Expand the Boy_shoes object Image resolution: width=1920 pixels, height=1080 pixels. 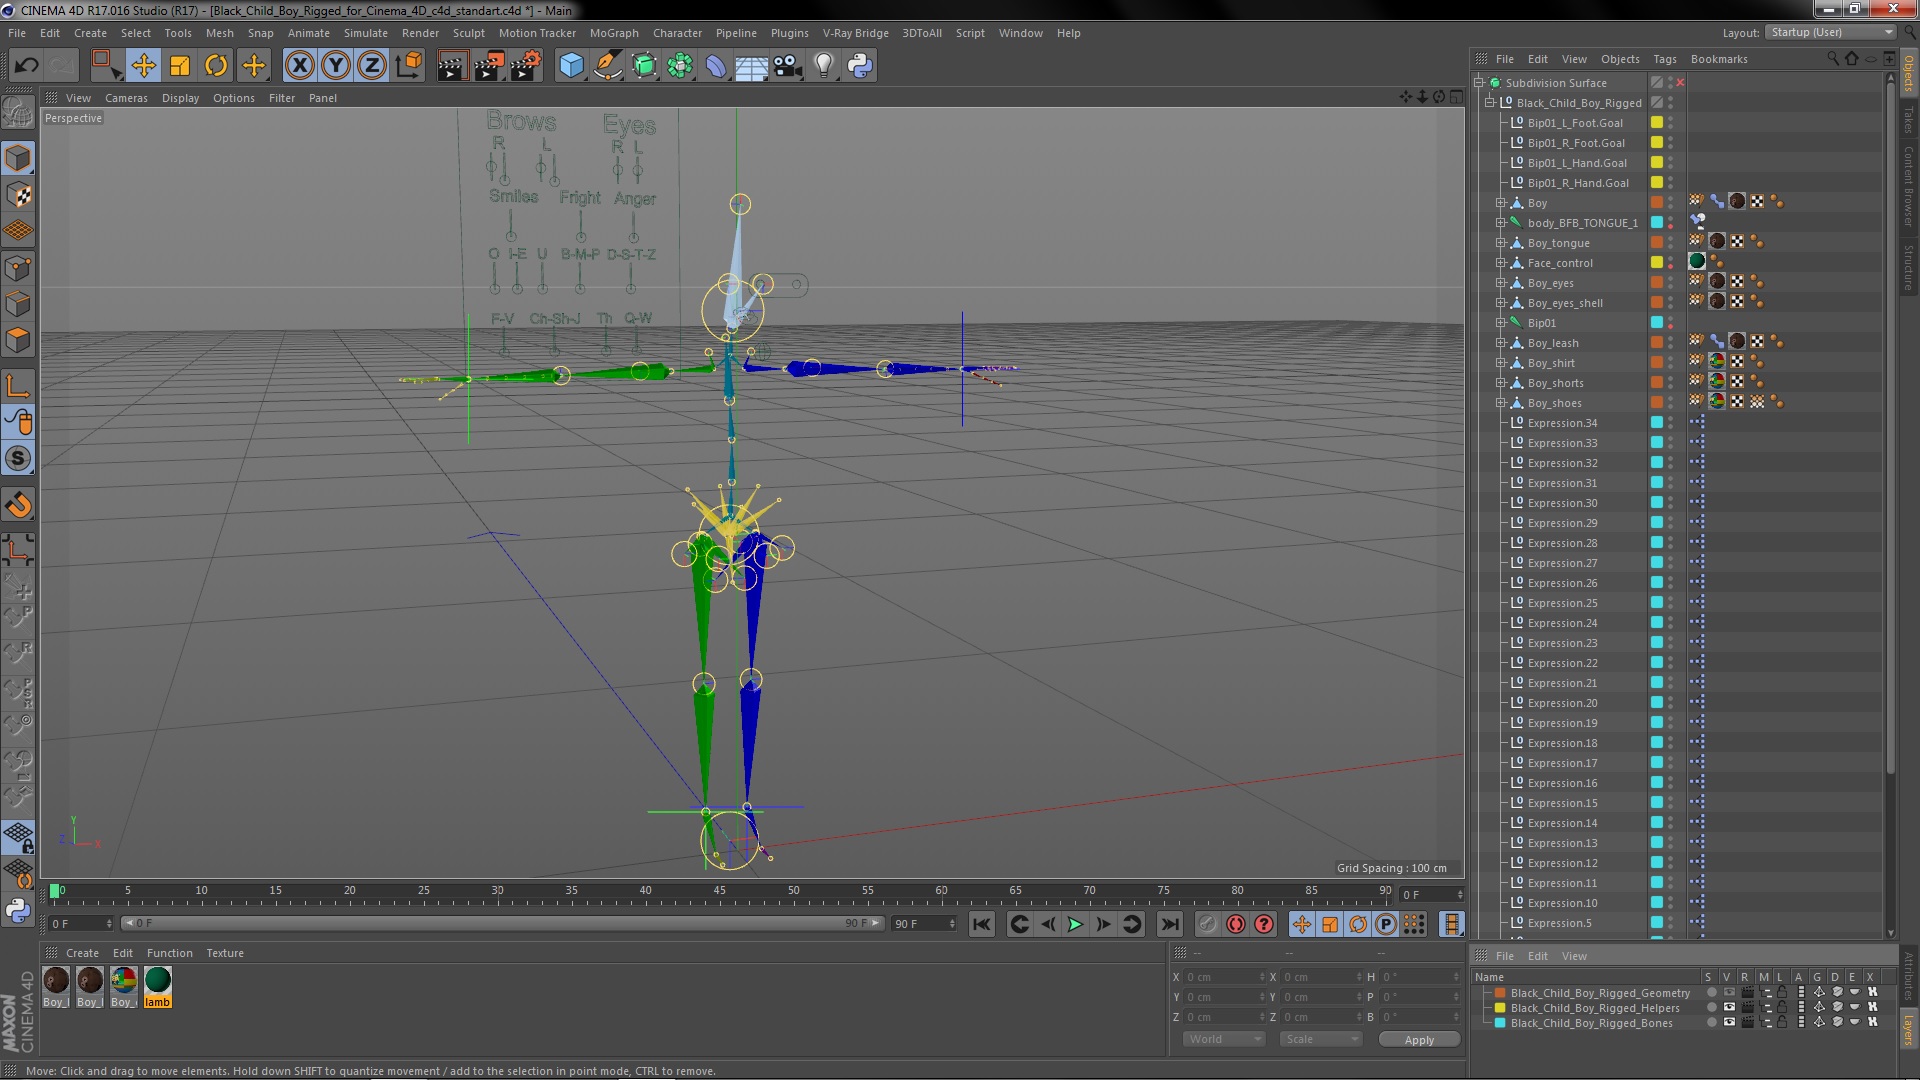[1500, 403]
